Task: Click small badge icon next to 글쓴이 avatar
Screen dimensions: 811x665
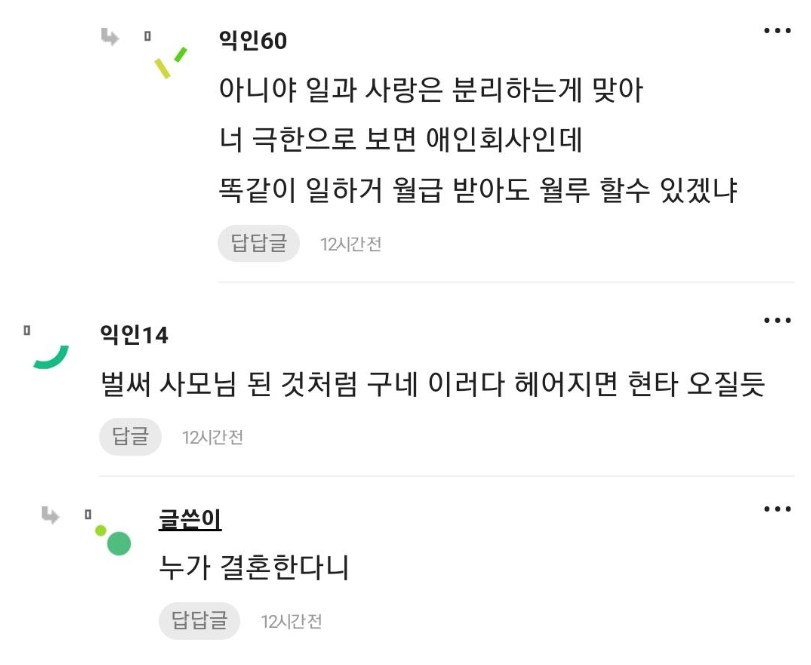Action: point(88,515)
